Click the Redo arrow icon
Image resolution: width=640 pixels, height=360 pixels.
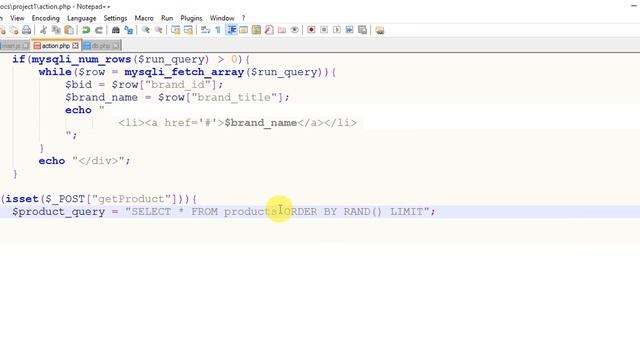click(99, 30)
